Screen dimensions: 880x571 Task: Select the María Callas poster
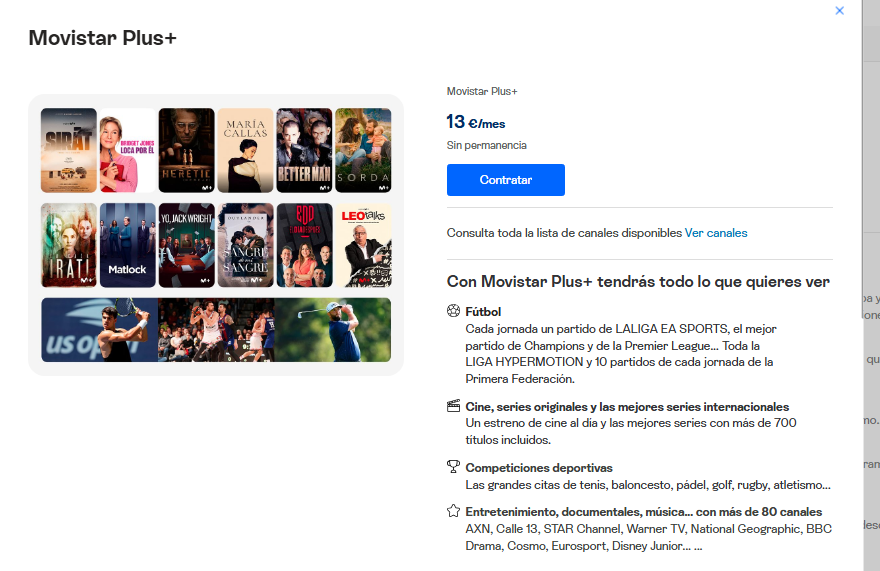245,150
